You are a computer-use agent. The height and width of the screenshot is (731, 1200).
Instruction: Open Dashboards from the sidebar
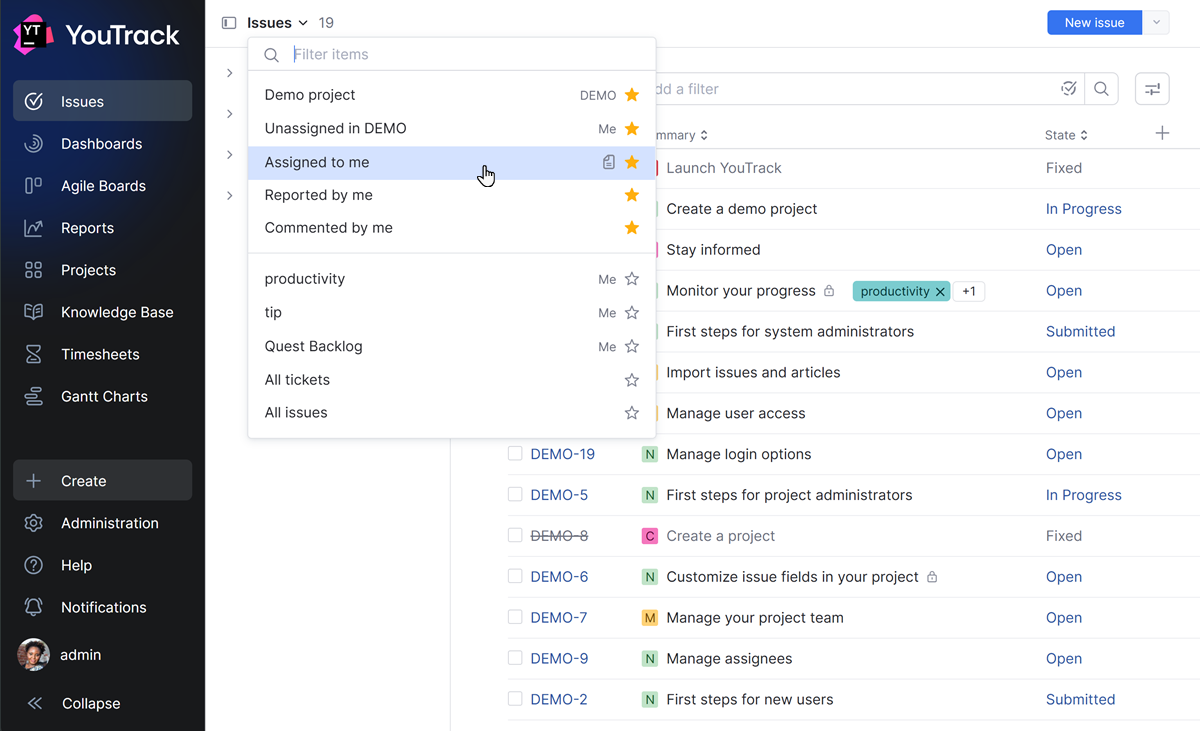[100, 143]
